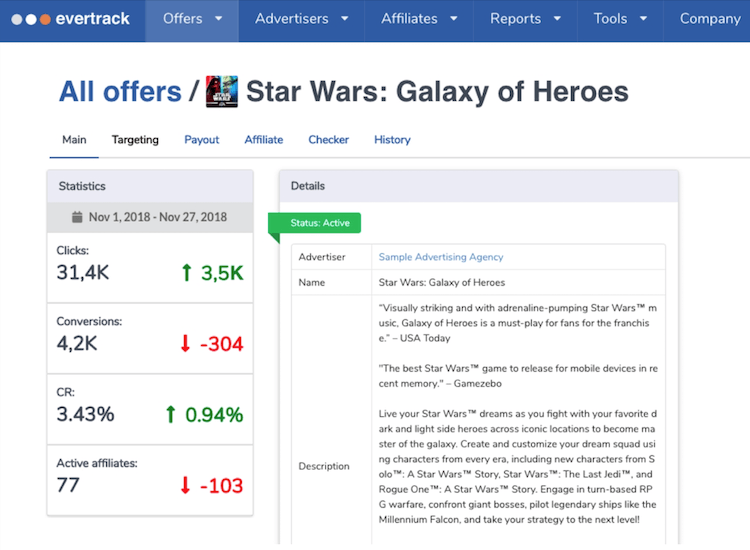Click the calendar icon in date range
The height and width of the screenshot is (550, 750).
[77, 217]
